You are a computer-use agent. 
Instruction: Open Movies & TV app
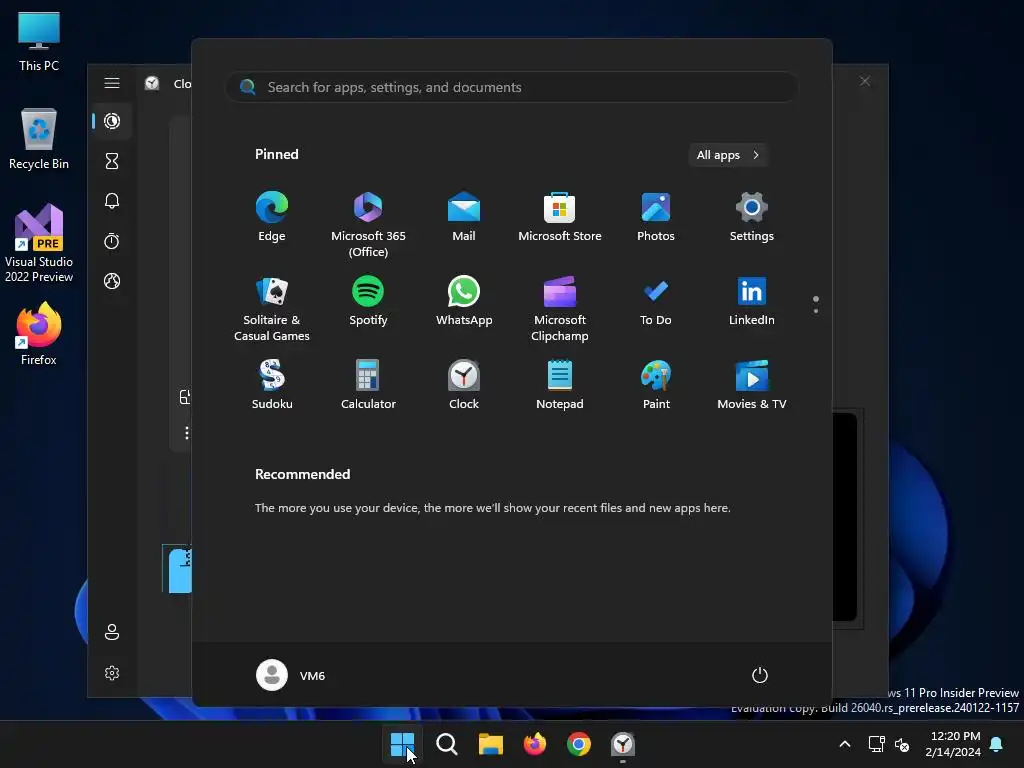752,385
